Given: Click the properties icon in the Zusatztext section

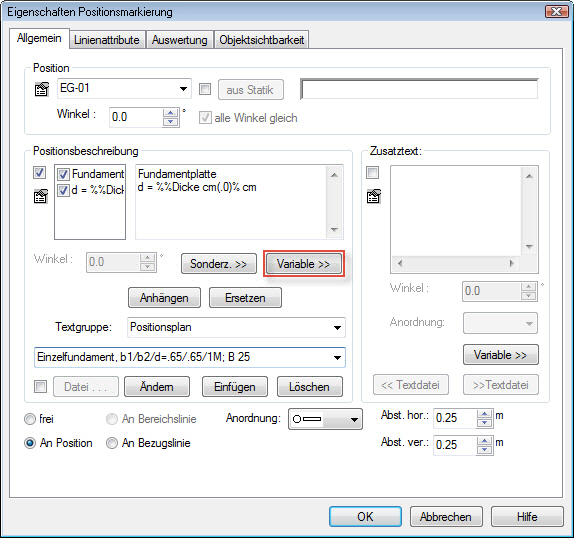Looking at the screenshot, I should click(373, 197).
